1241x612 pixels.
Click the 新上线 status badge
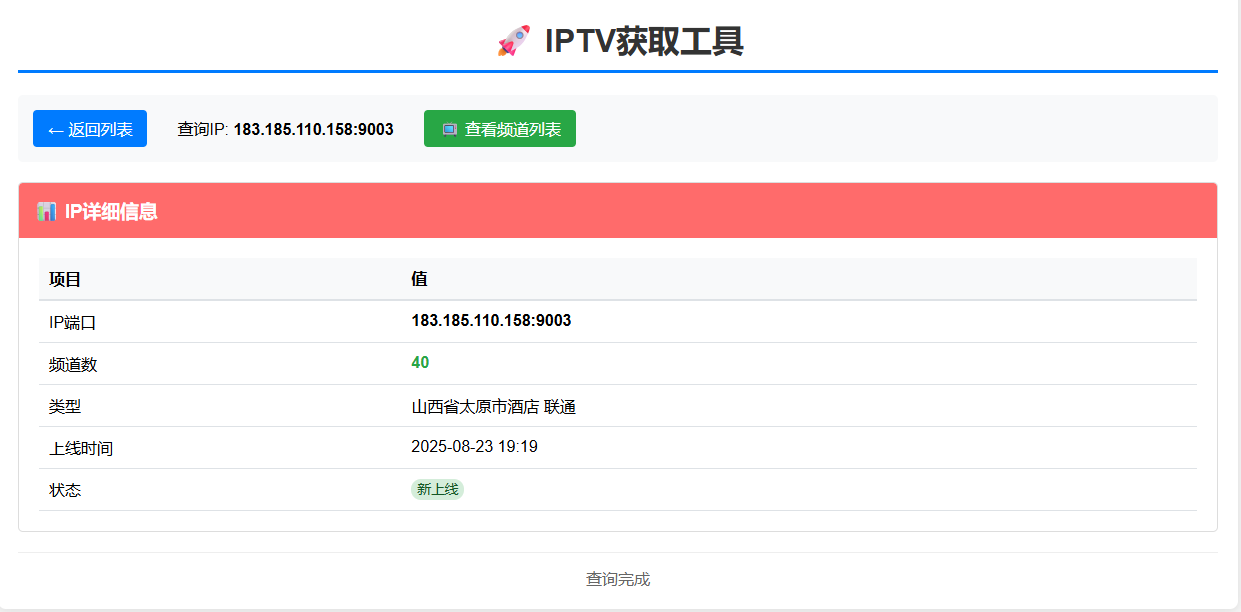pyautogui.click(x=437, y=489)
